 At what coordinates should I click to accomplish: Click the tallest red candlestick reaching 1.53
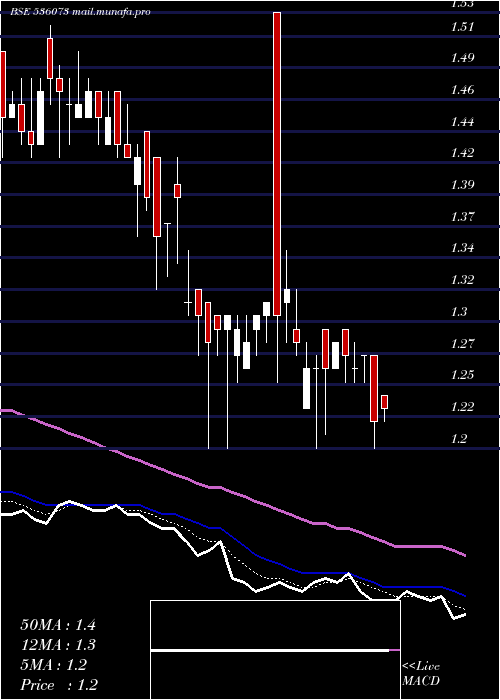(277, 164)
